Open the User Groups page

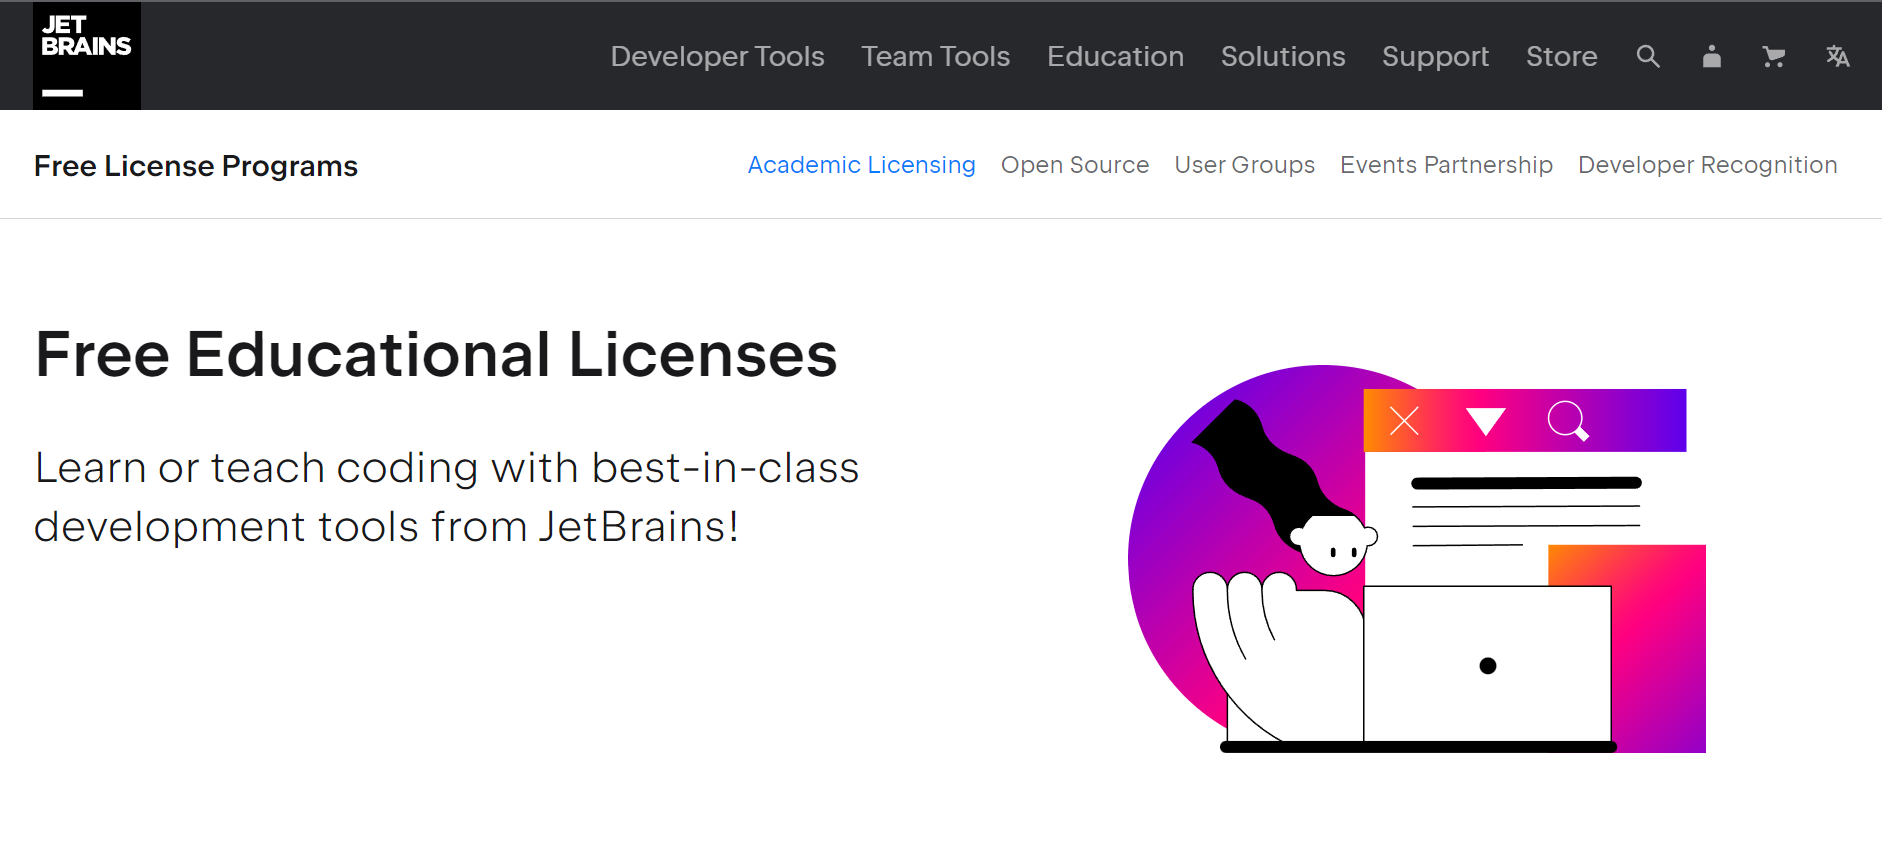tap(1244, 165)
